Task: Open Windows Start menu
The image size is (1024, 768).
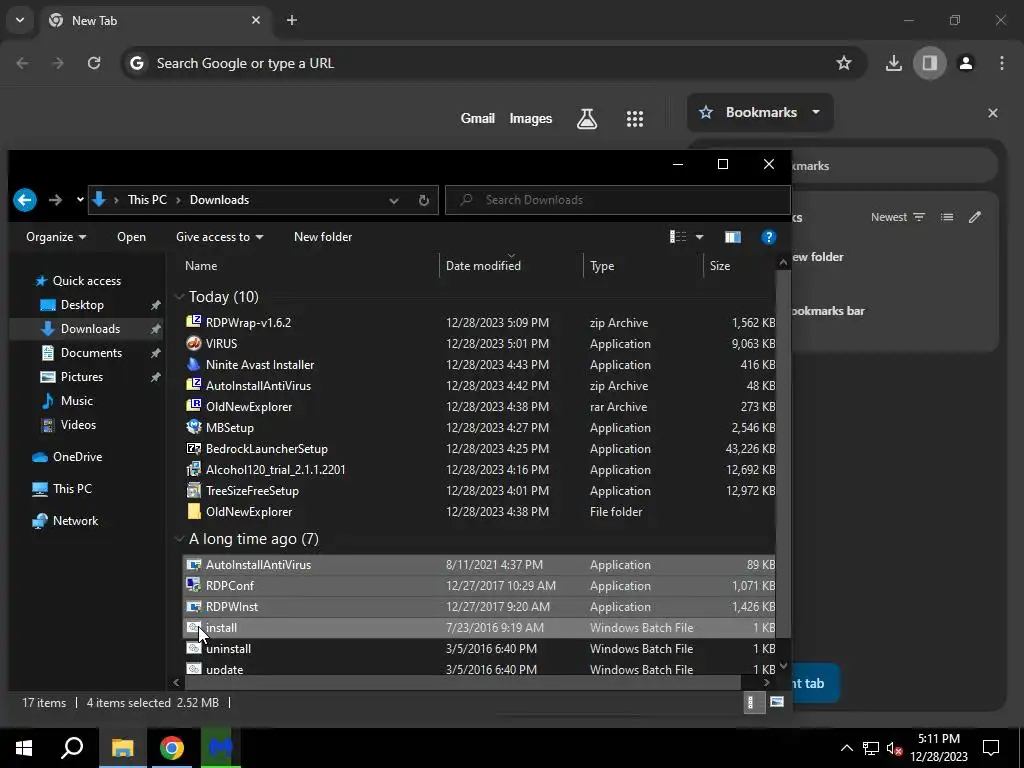Action: pyautogui.click(x=24, y=748)
